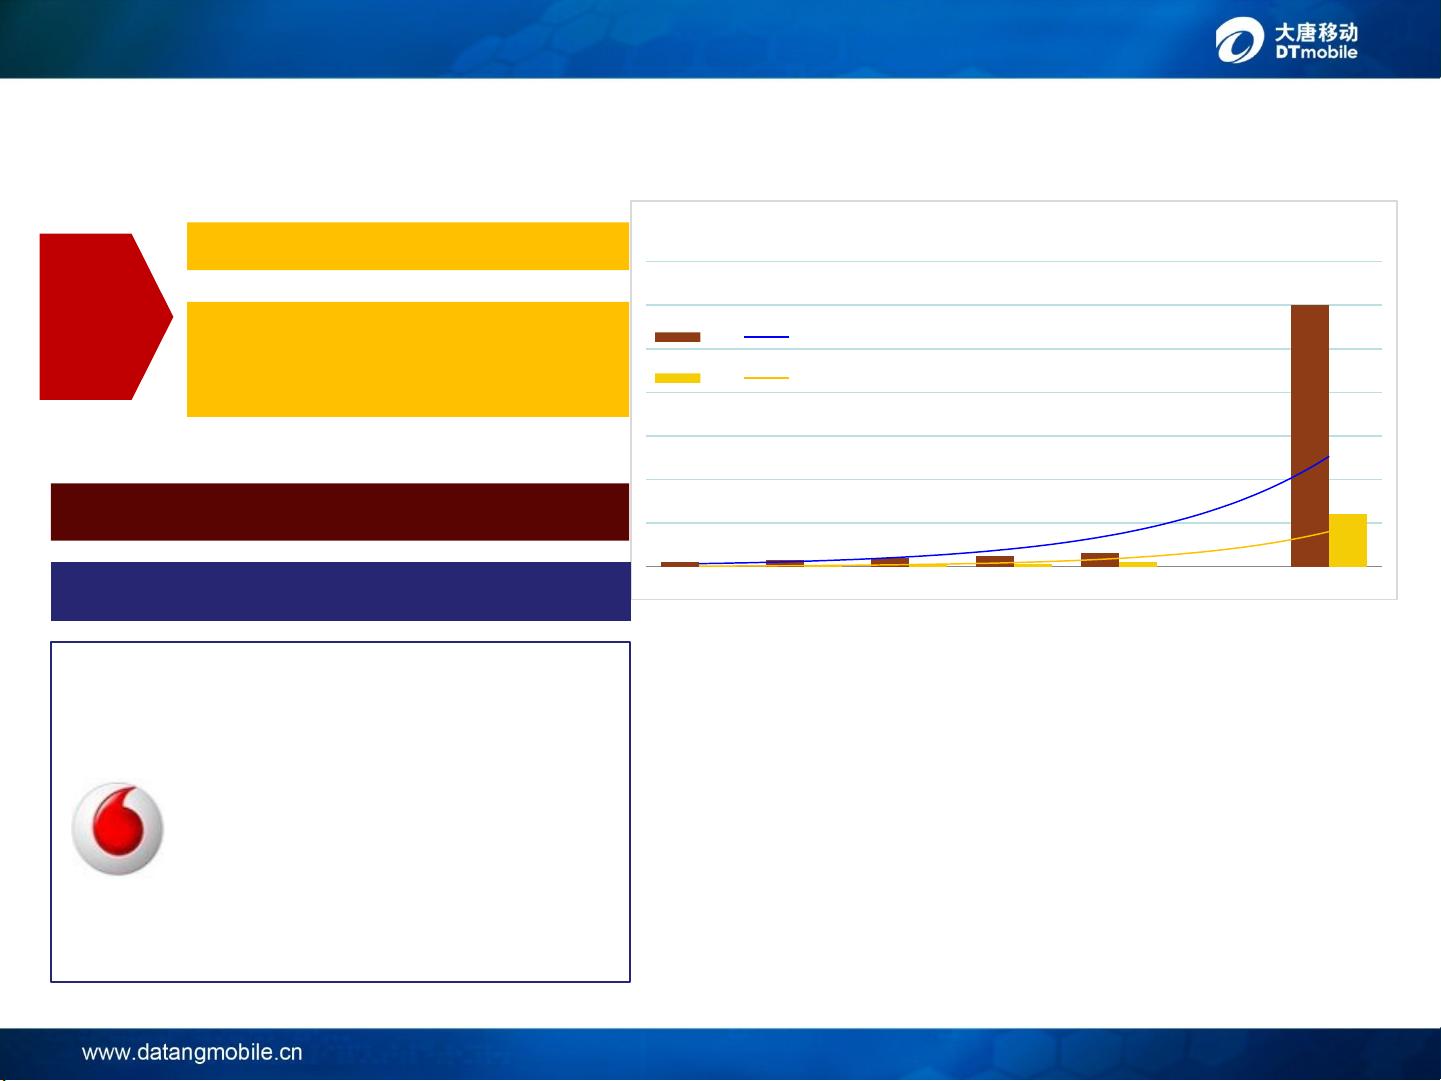
Task: Open the www.datangmobile.cn link
Action: coord(192,1052)
